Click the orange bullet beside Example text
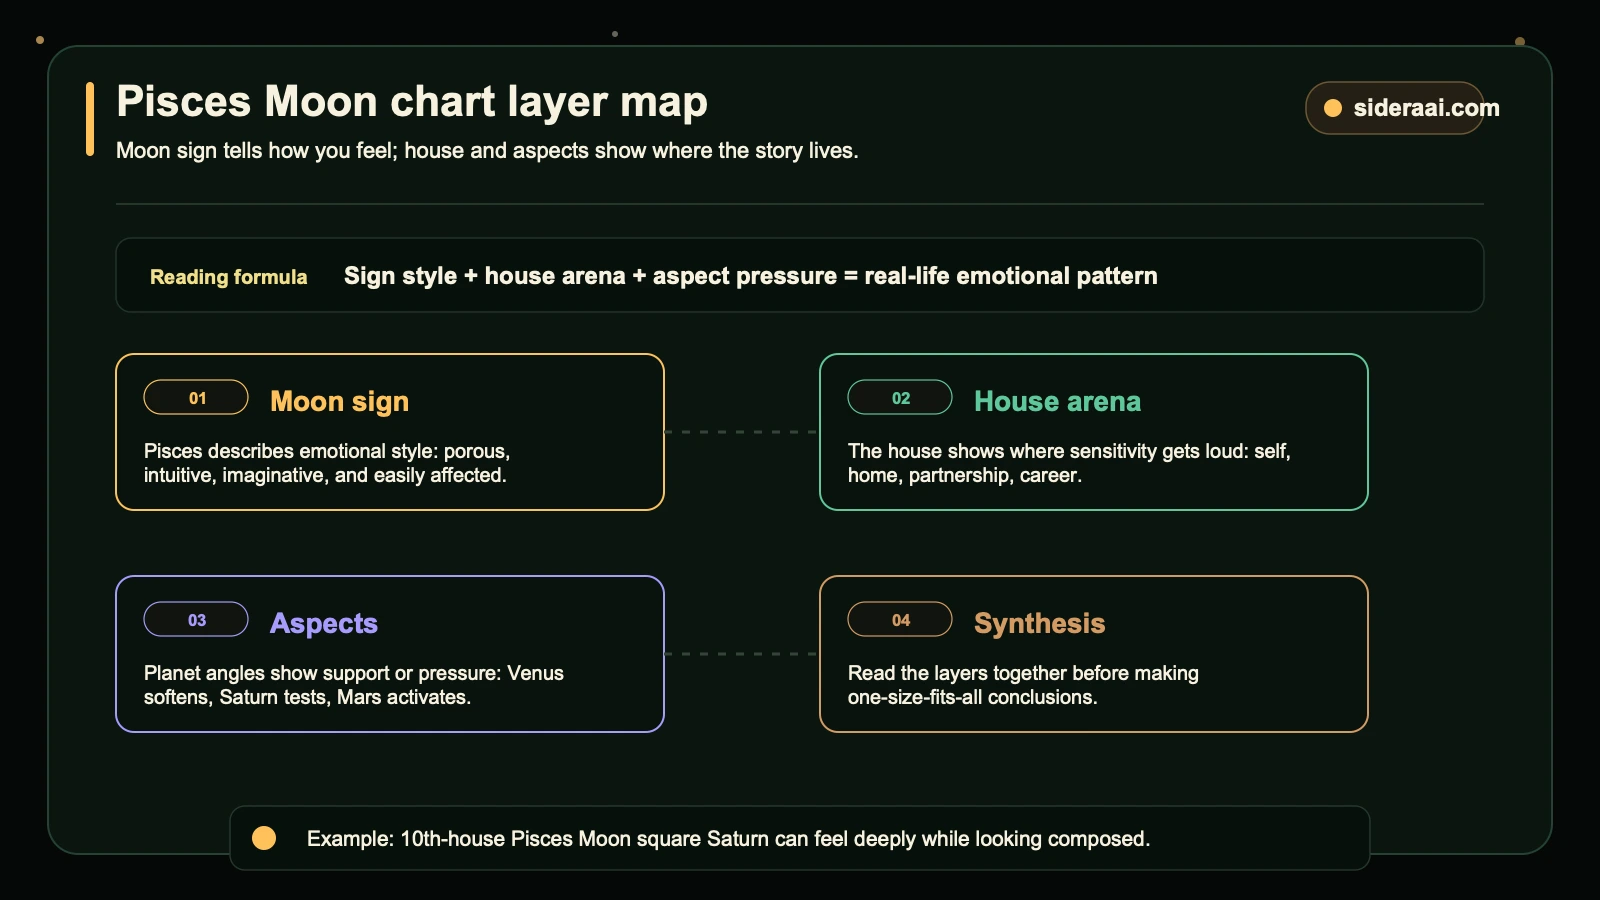The width and height of the screenshot is (1600, 900). click(x=264, y=838)
